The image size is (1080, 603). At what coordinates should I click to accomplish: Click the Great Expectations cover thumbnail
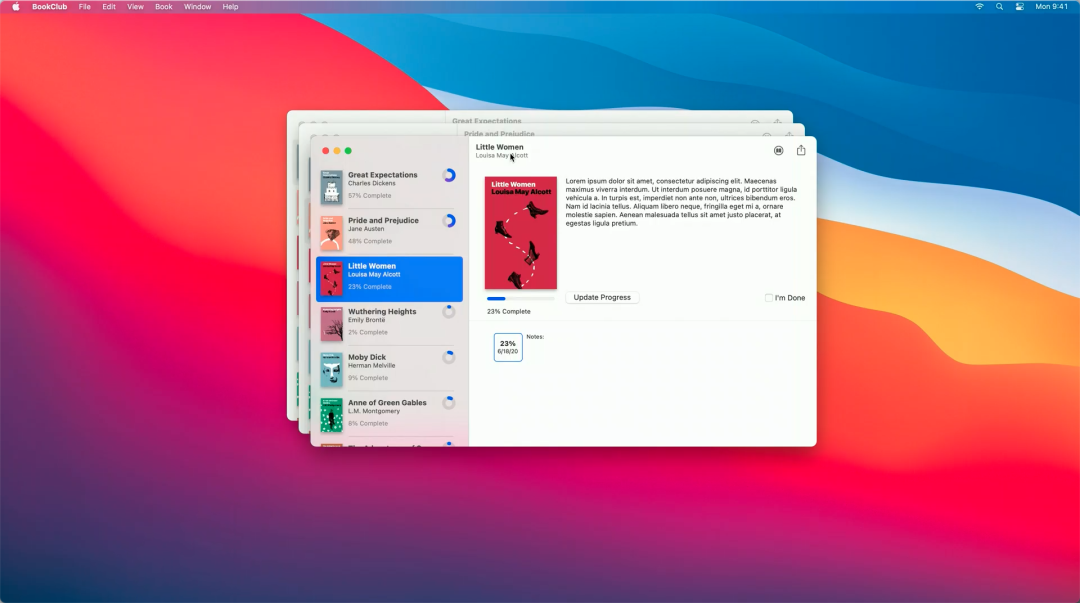331,187
